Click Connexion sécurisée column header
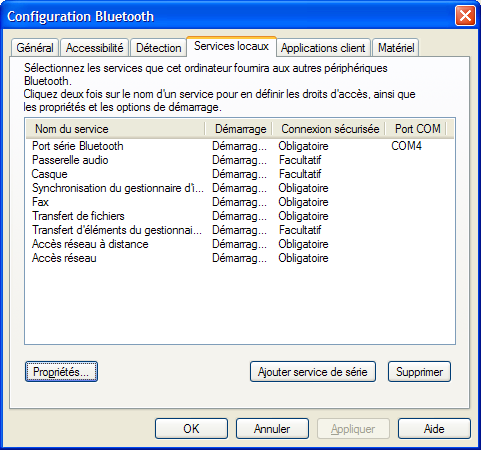The width and height of the screenshot is (481, 450). pos(329,129)
